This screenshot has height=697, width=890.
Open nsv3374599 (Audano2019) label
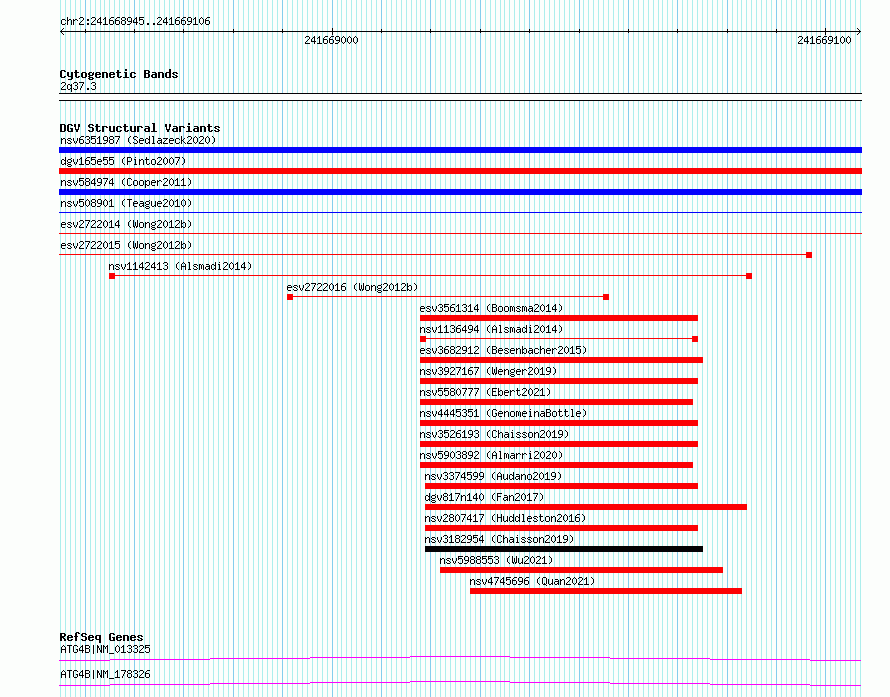(x=493, y=476)
